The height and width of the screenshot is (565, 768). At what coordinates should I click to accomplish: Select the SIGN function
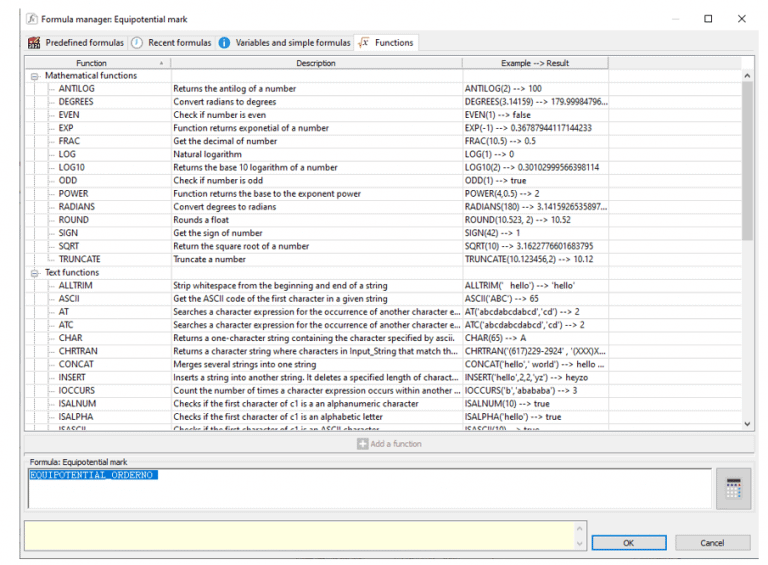[68, 233]
